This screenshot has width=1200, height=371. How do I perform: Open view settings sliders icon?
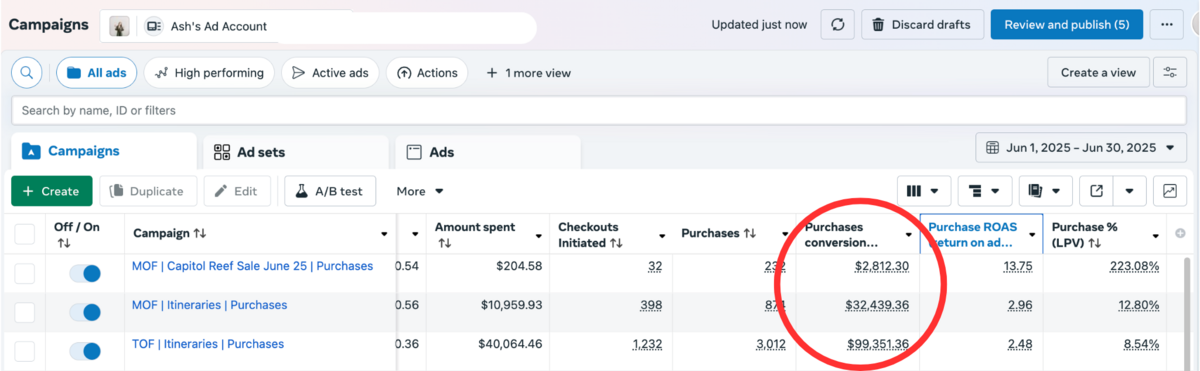click(1170, 72)
